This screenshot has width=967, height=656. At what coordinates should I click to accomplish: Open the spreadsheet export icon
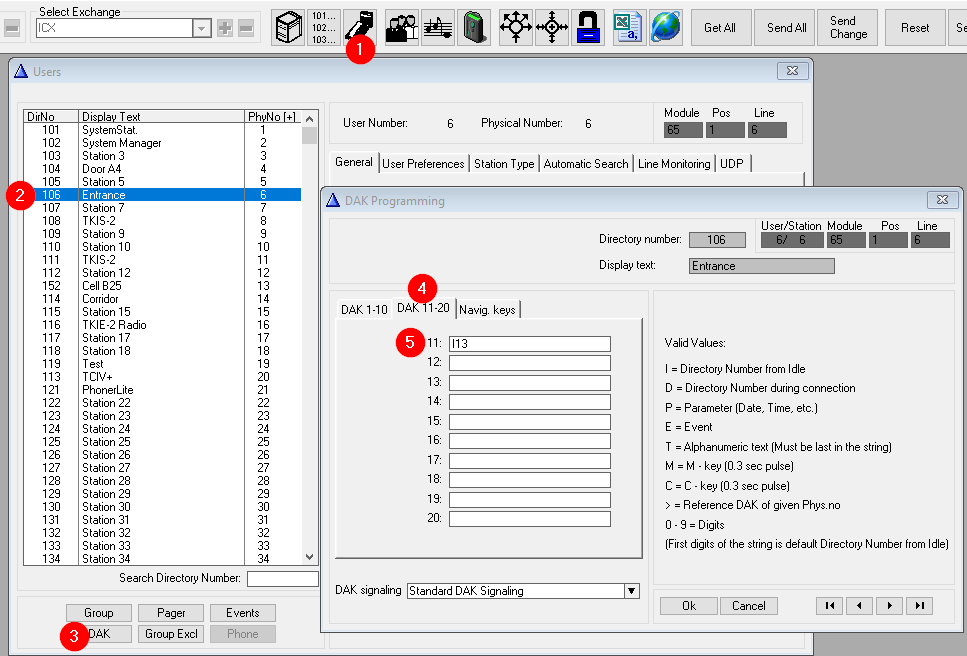coord(628,28)
